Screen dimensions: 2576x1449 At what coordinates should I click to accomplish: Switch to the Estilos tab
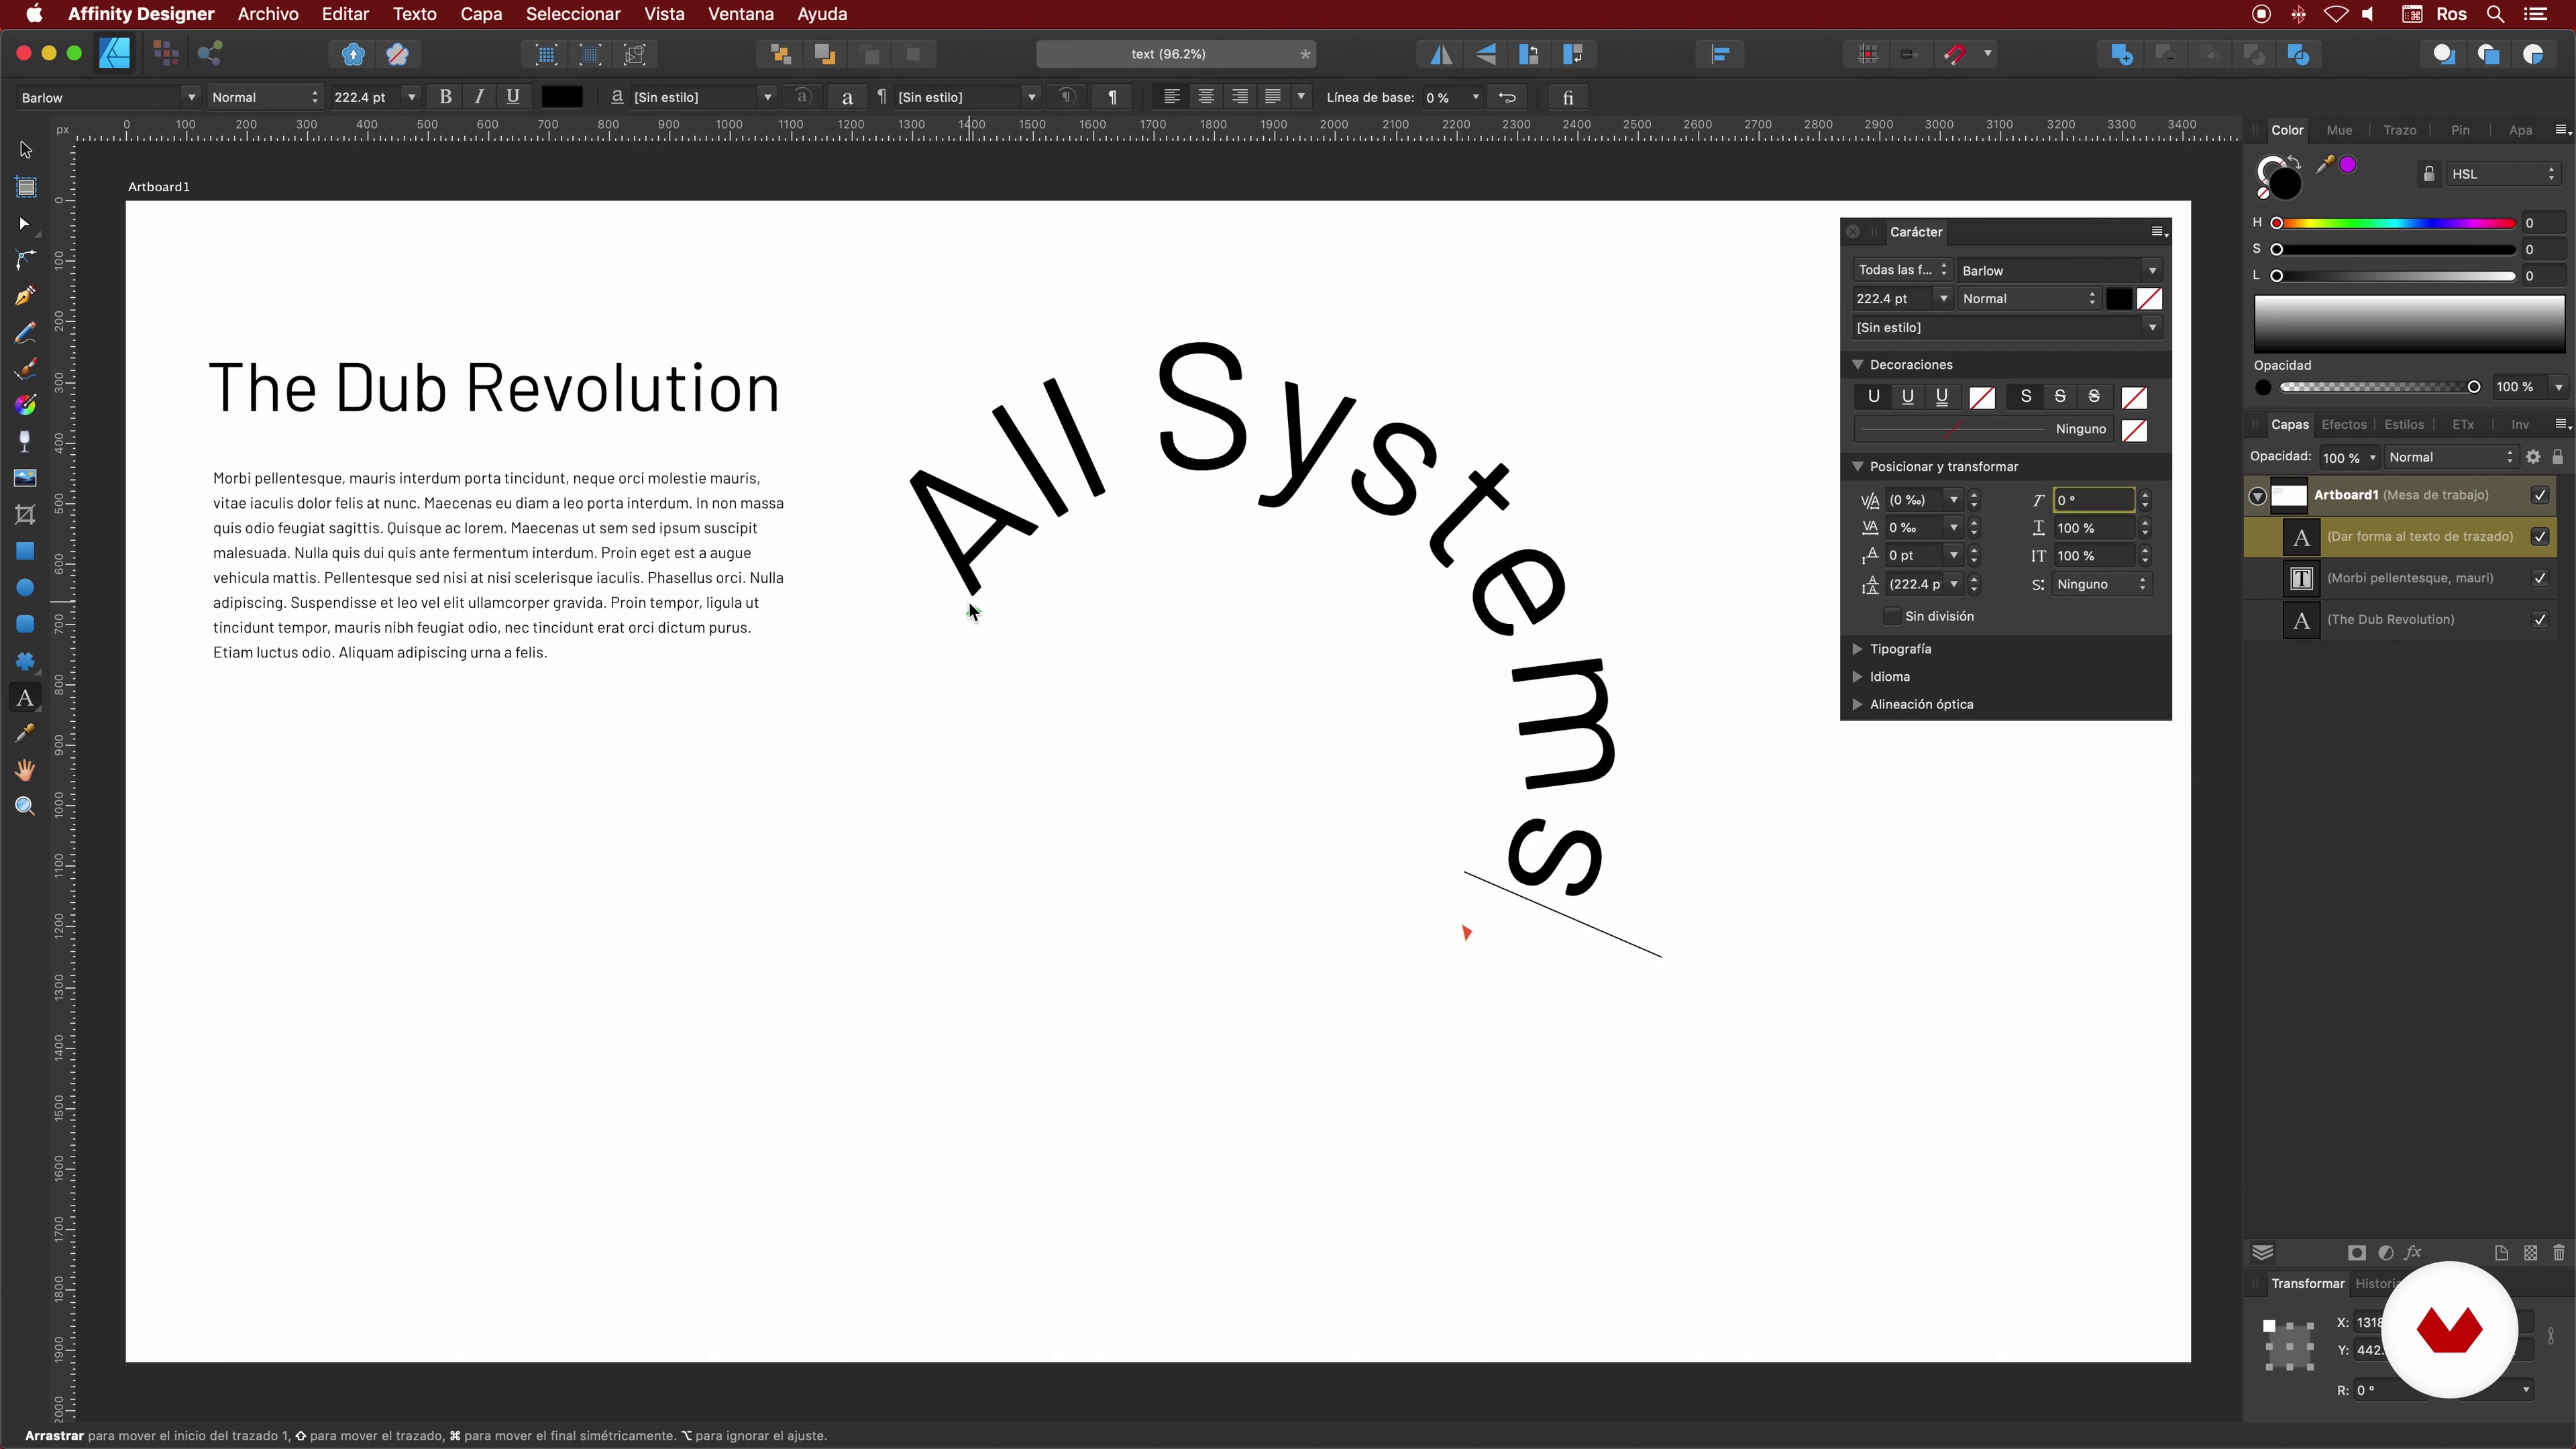pos(2404,425)
